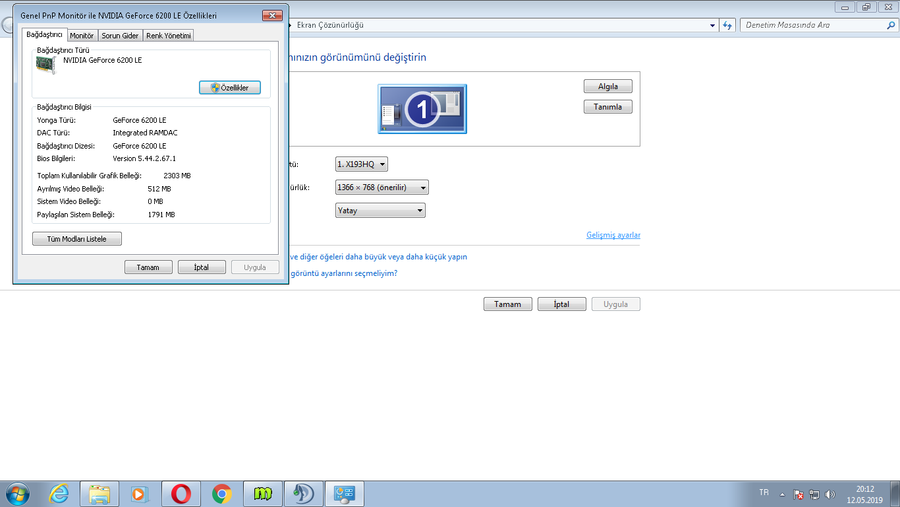
Task: Launch Internet Explorer from taskbar
Action: point(59,494)
